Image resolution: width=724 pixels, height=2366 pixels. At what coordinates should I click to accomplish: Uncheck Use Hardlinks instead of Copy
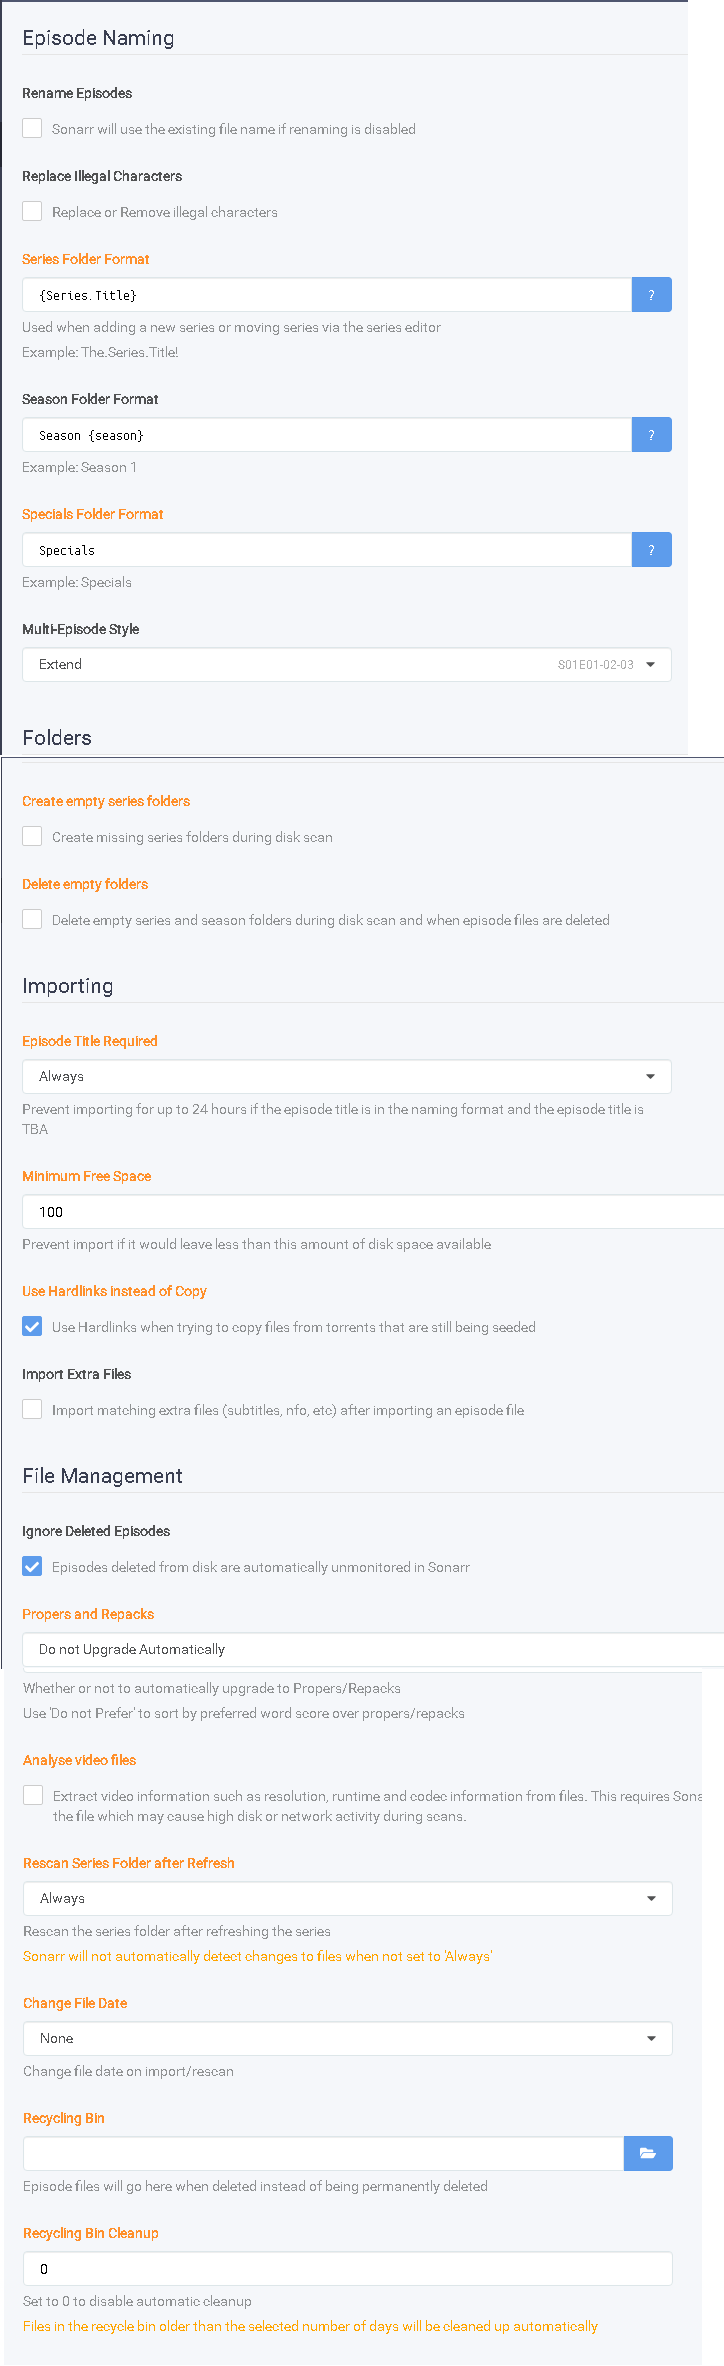point(33,1326)
